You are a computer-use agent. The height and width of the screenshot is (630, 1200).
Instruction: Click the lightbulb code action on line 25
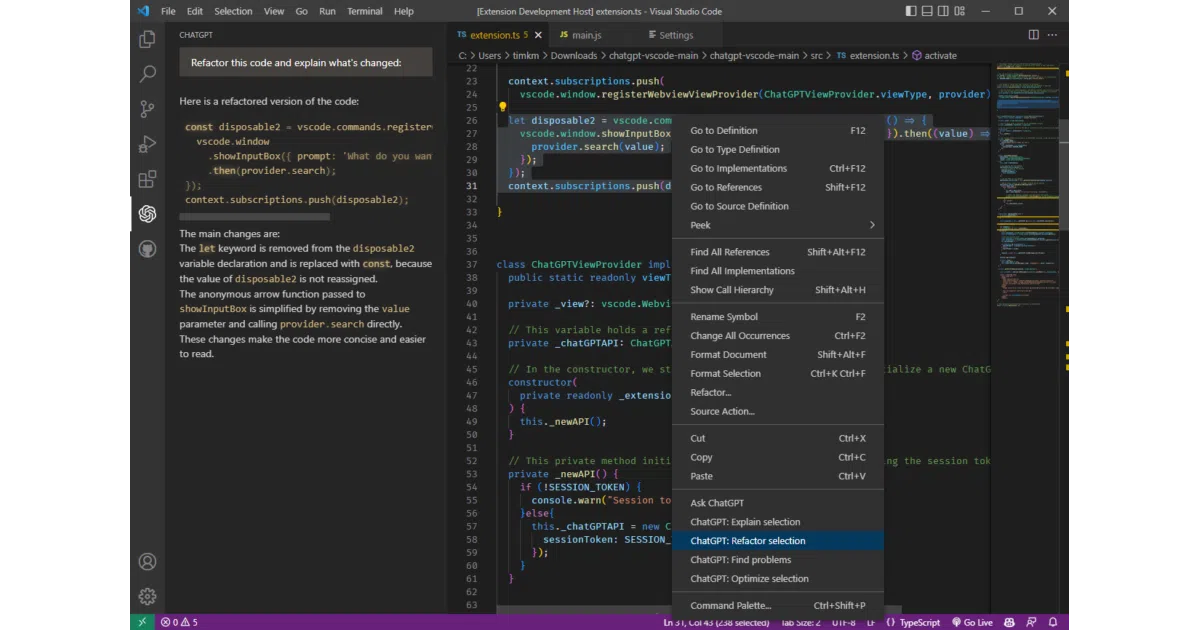[x=503, y=106]
